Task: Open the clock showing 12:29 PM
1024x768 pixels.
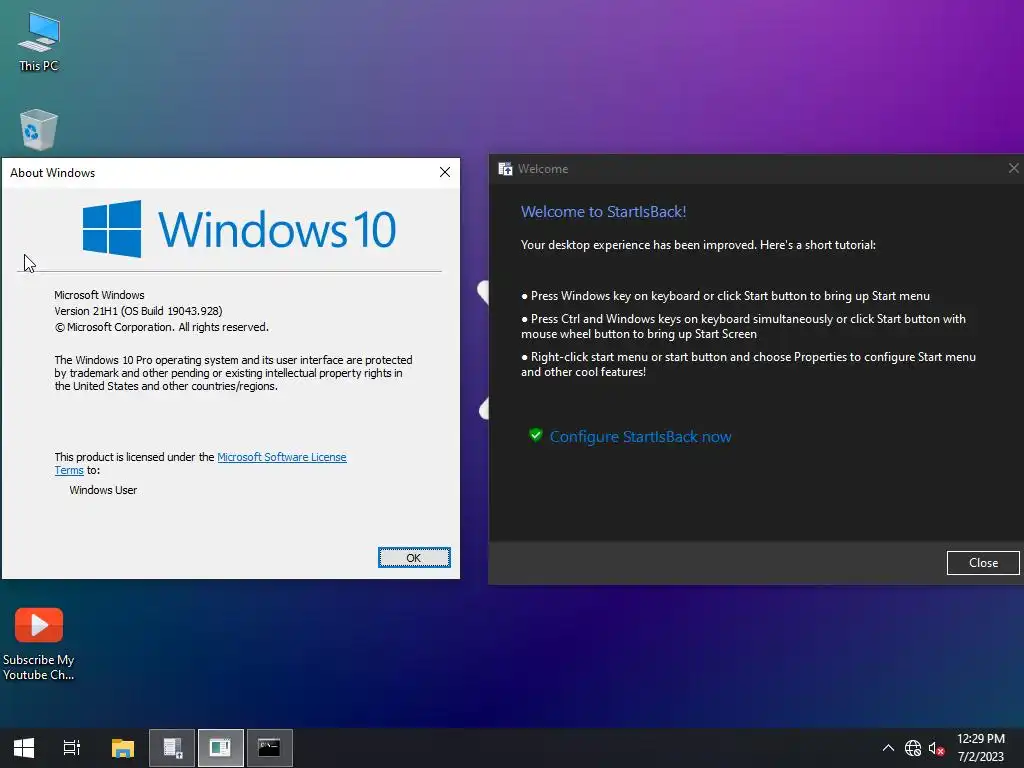Action: pyautogui.click(x=981, y=739)
